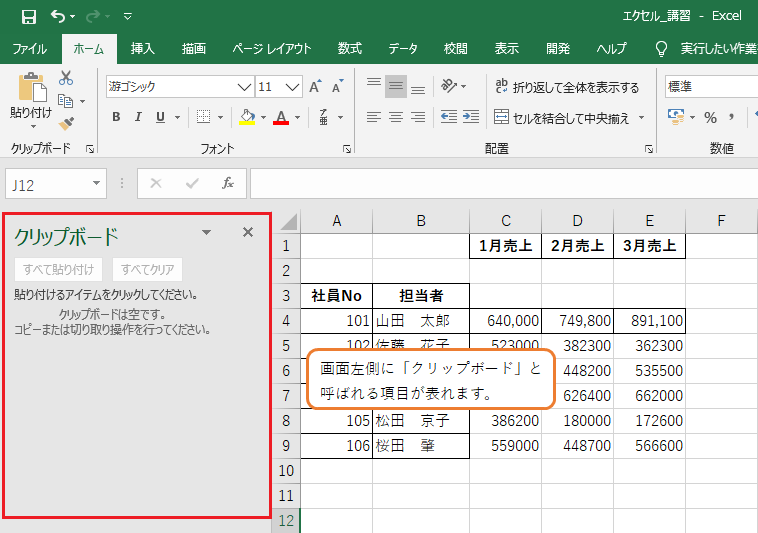Viewport: 758px width, 533px height.
Task: Open Customize Quick Access Toolbar dropdown
Action: click(x=128, y=17)
